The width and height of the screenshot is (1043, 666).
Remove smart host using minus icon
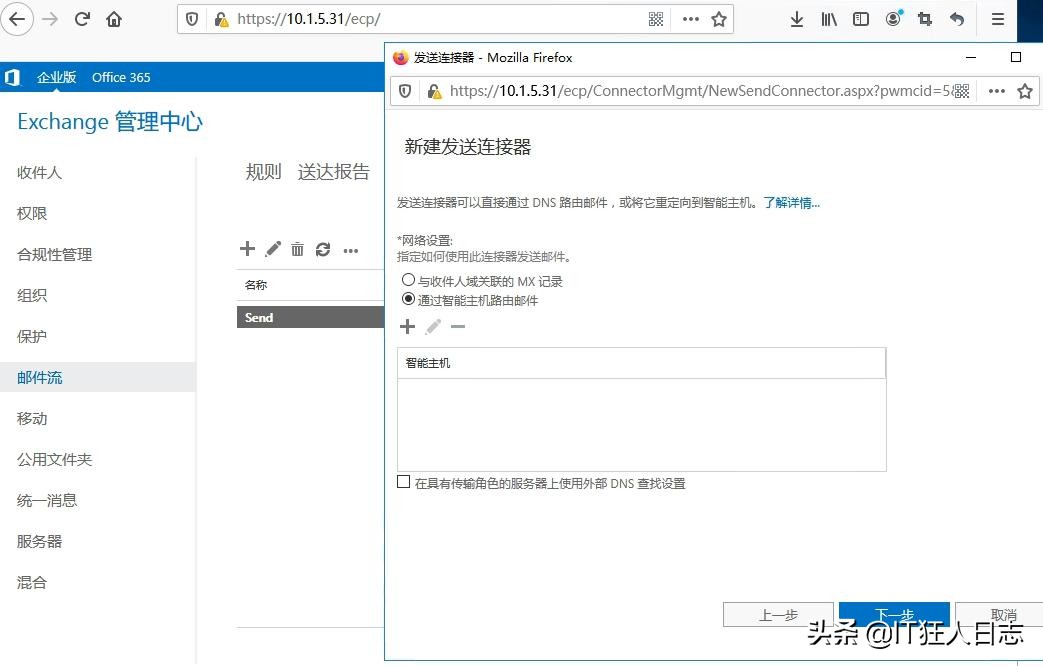[458, 326]
